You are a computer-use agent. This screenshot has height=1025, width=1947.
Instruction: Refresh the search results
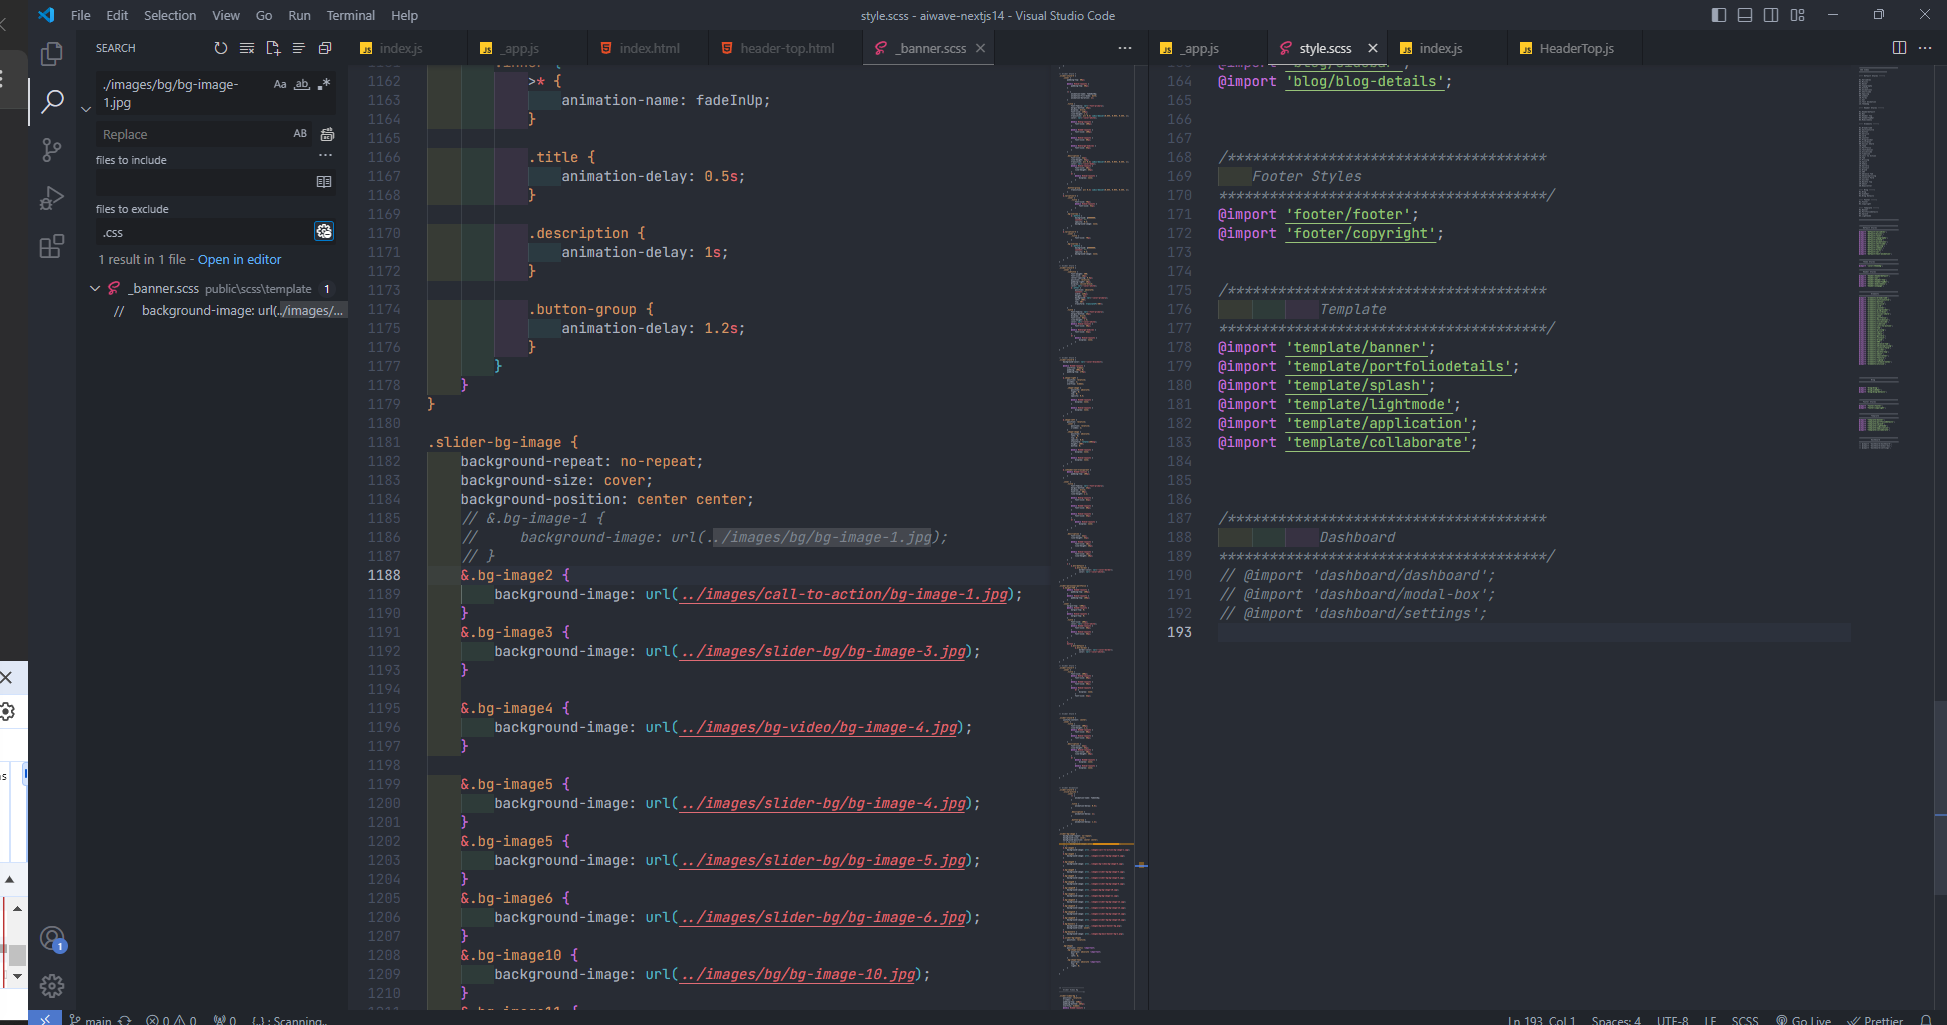click(x=221, y=48)
